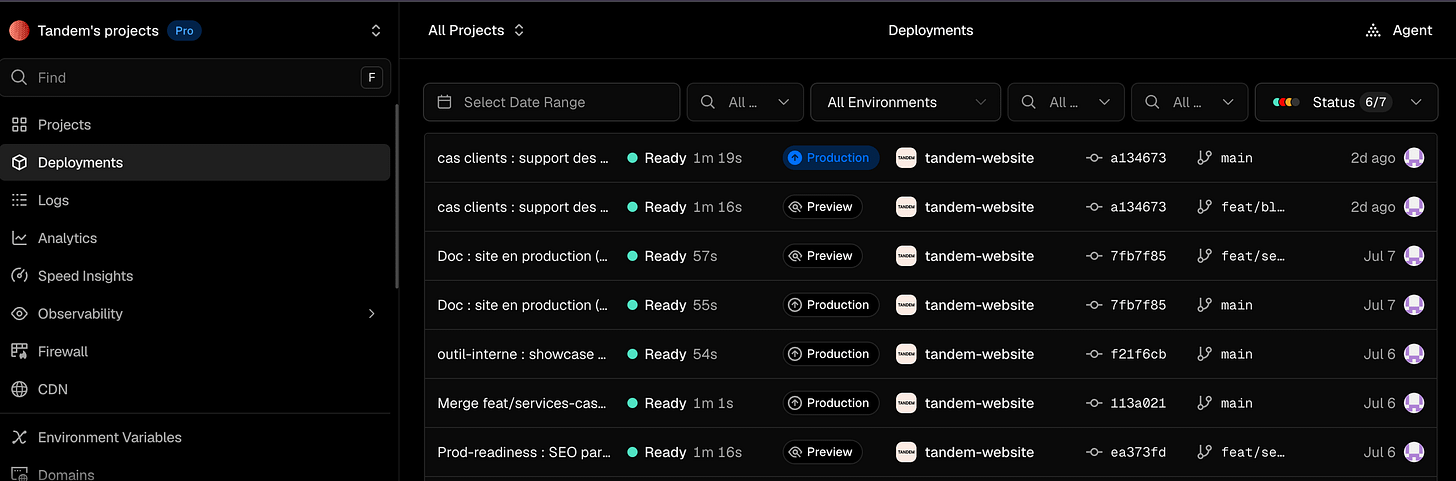Click the Pro plan badge
Image resolution: width=1456 pixels, height=481 pixels.
(x=184, y=31)
